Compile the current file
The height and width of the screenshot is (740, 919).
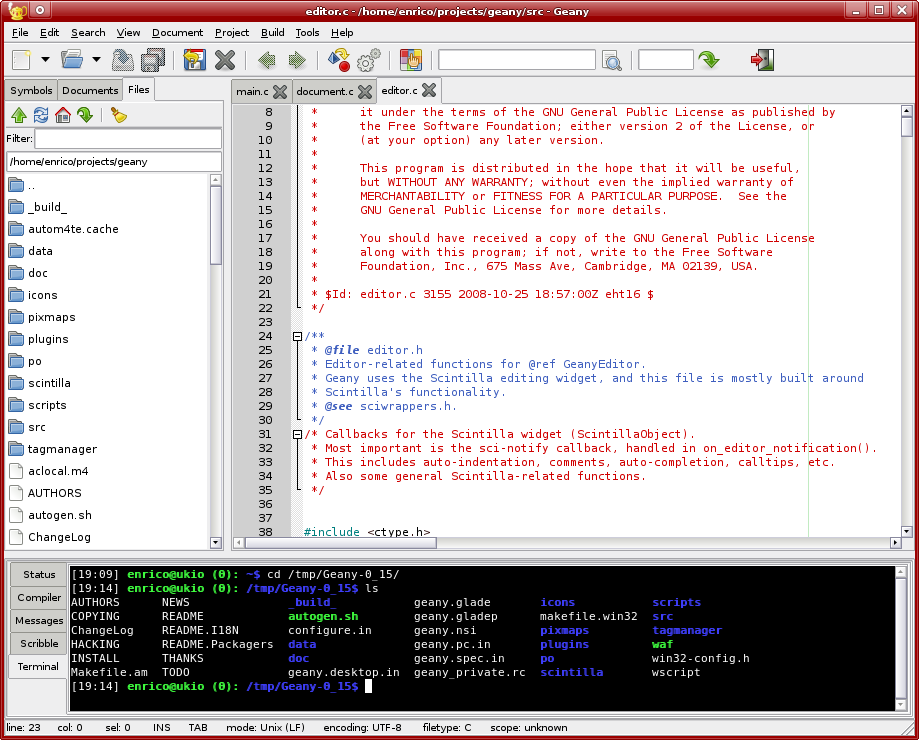339,60
